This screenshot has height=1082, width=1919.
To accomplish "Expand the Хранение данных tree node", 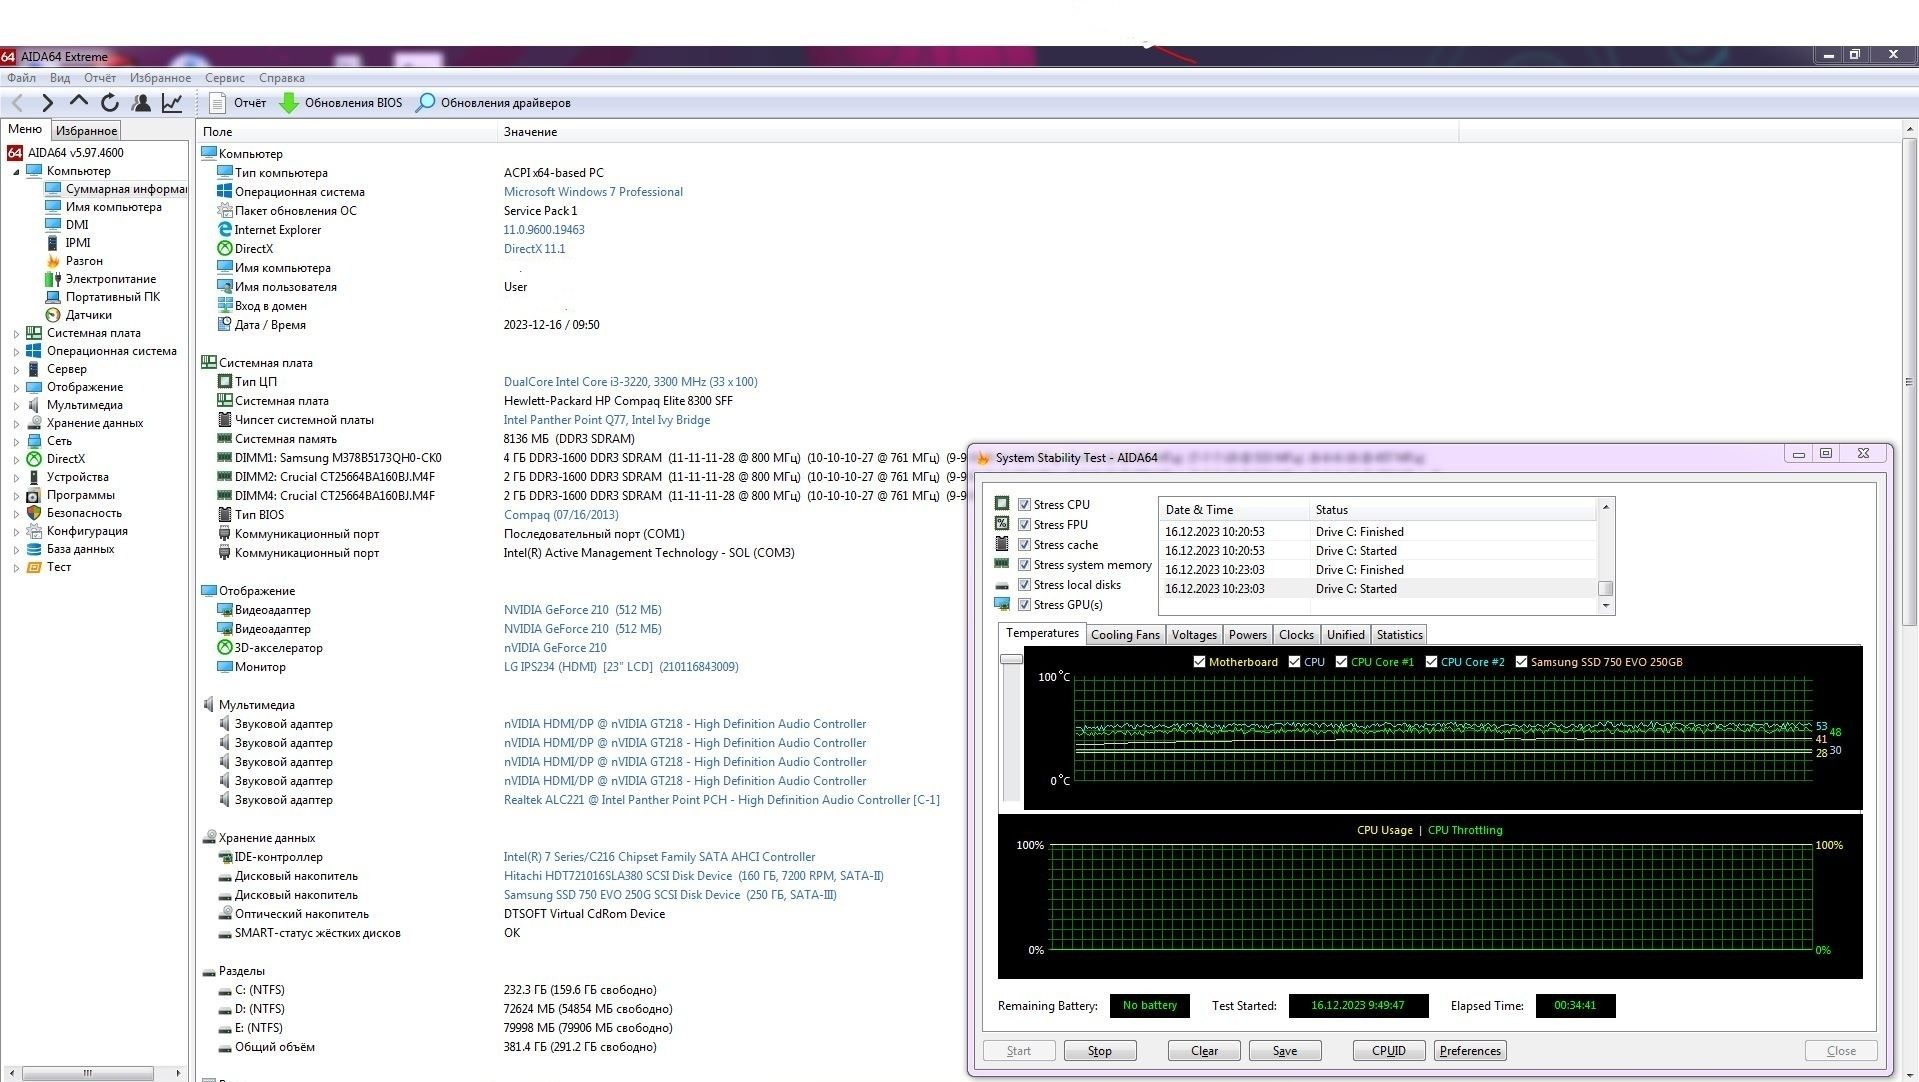I will click(x=16, y=424).
